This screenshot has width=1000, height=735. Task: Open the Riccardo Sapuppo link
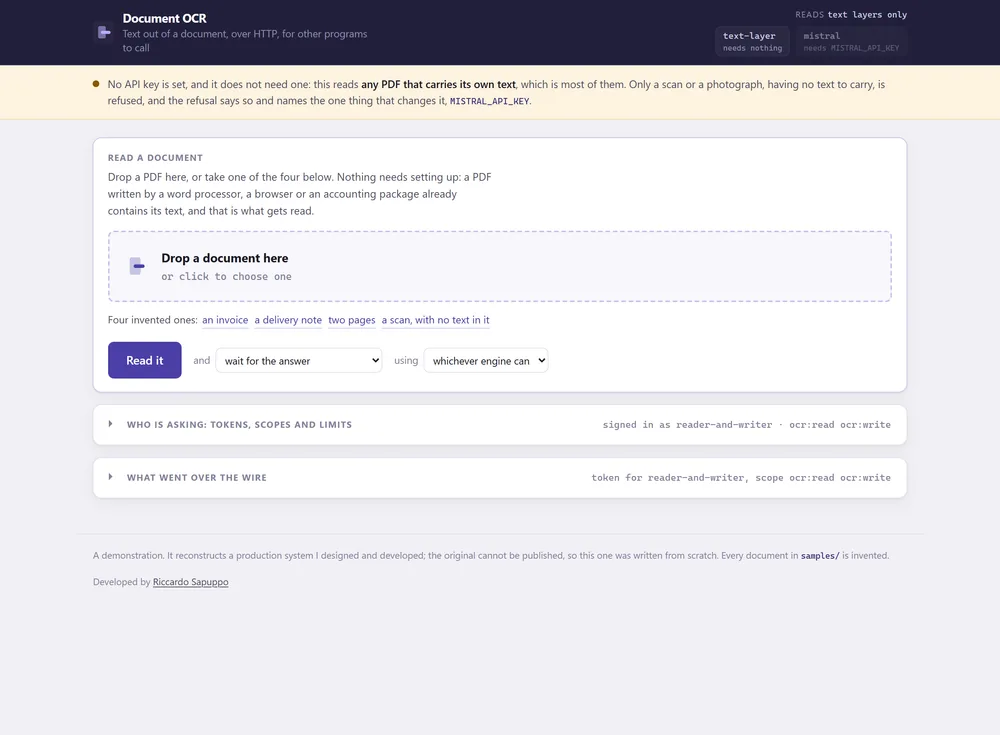(191, 582)
